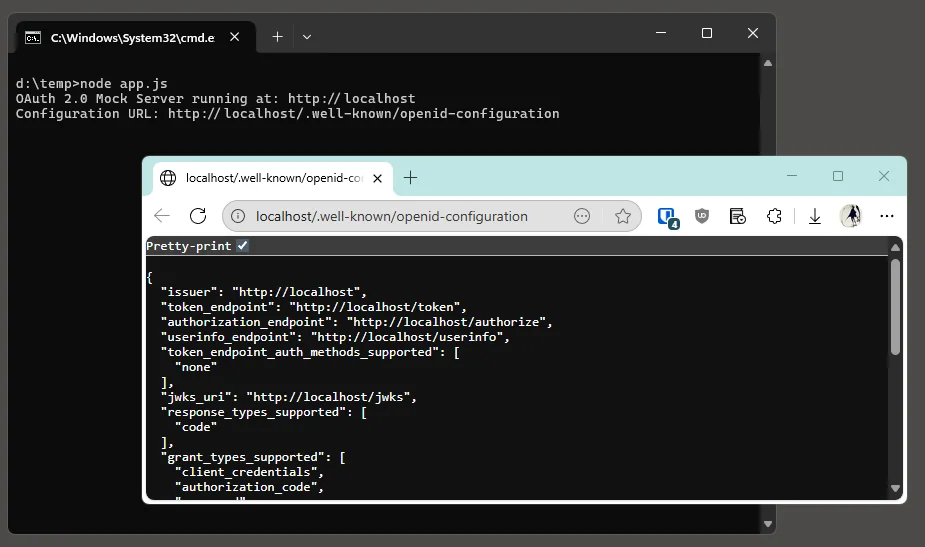Open browser Settings and more menu

tap(886, 216)
